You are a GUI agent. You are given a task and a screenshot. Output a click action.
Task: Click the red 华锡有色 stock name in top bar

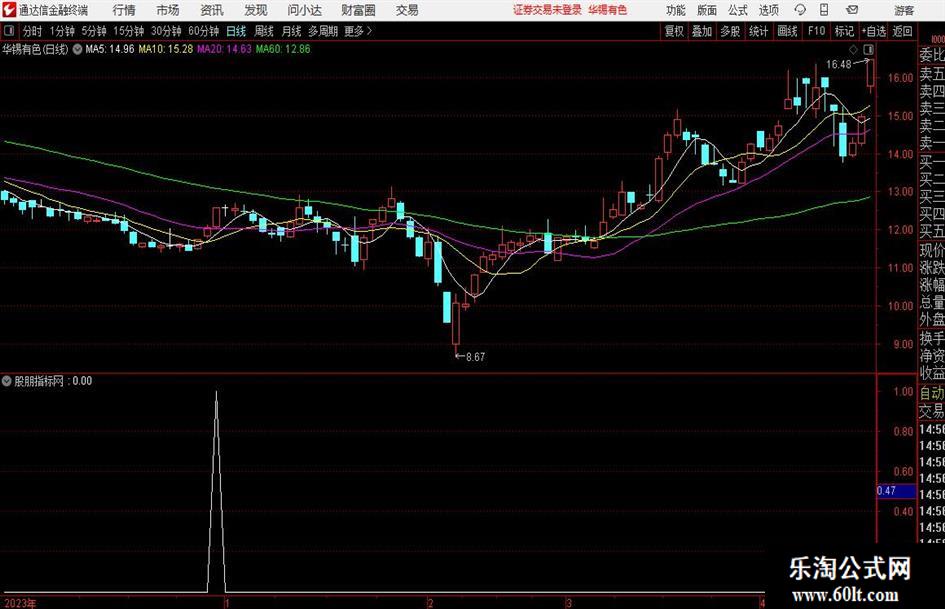(608, 10)
